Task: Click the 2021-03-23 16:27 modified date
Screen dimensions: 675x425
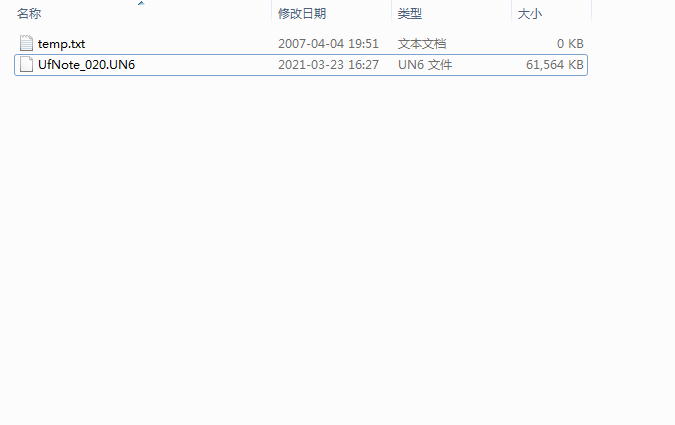Action: [x=328, y=65]
